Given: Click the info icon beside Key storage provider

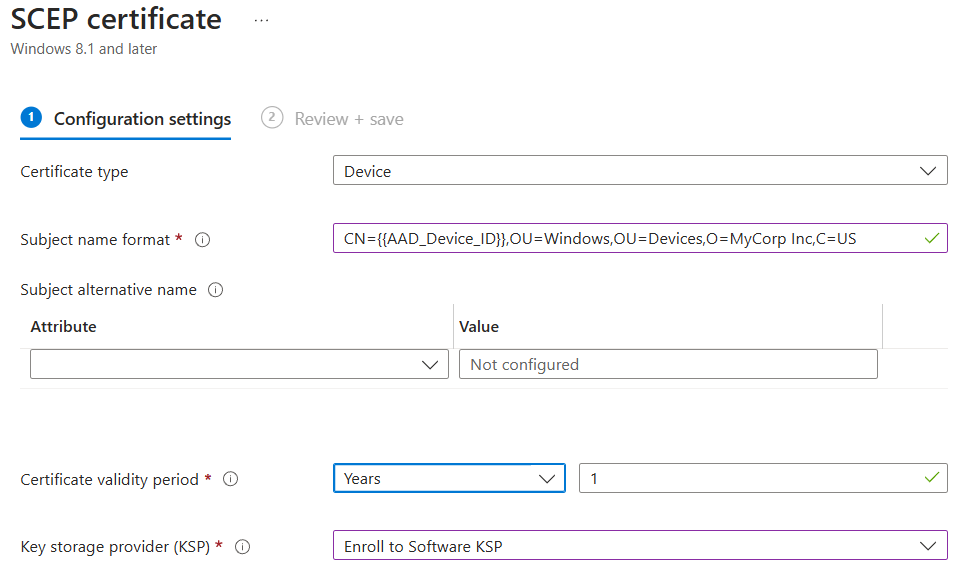Looking at the screenshot, I should [x=242, y=546].
